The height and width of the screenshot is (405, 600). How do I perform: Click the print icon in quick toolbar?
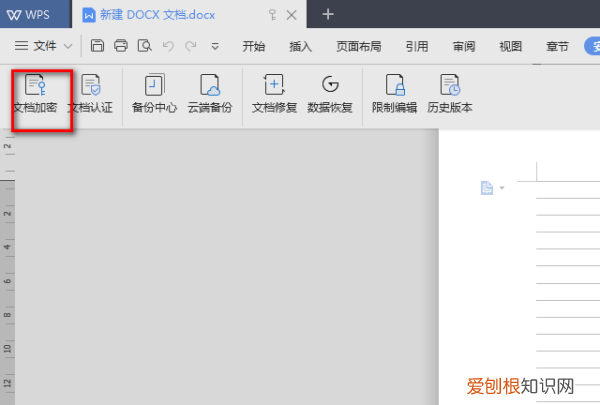pyautogui.click(x=121, y=46)
